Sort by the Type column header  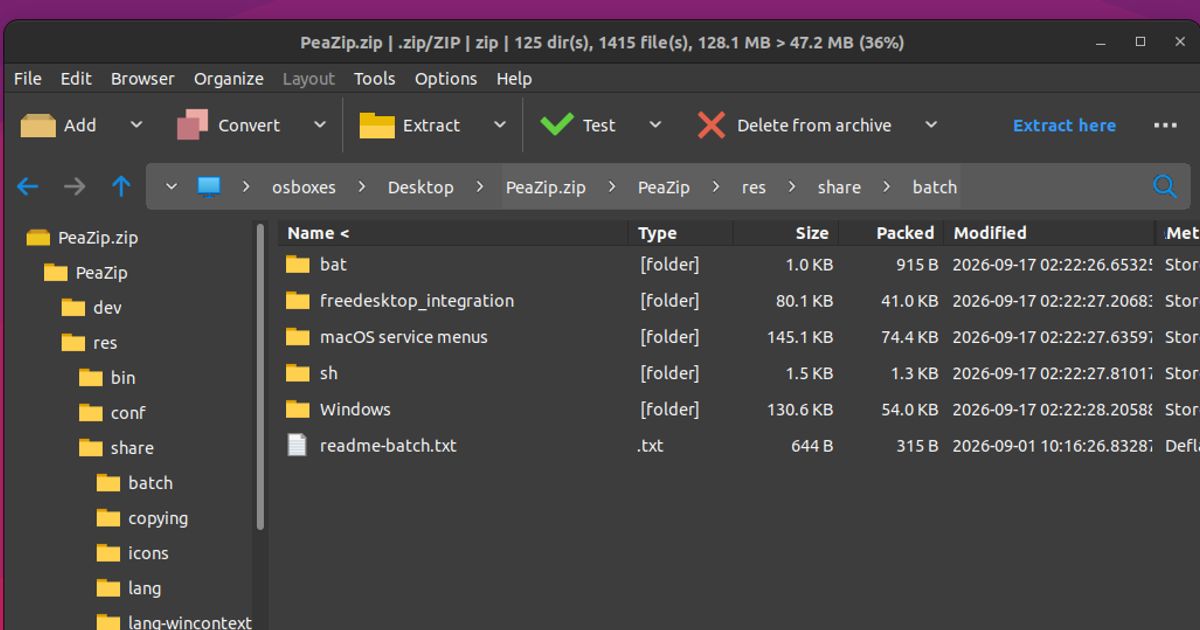coord(682,233)
